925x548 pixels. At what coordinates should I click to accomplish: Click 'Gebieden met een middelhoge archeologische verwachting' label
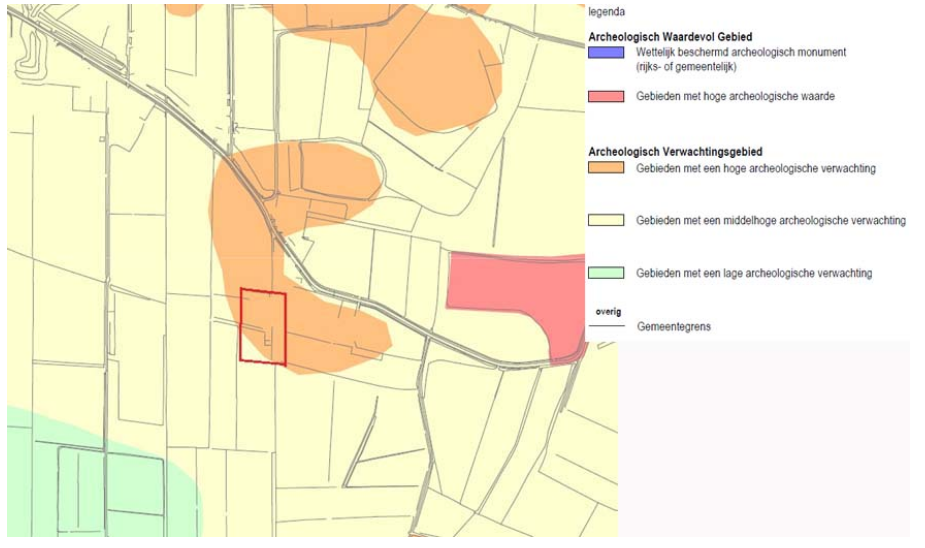[771, 221]
